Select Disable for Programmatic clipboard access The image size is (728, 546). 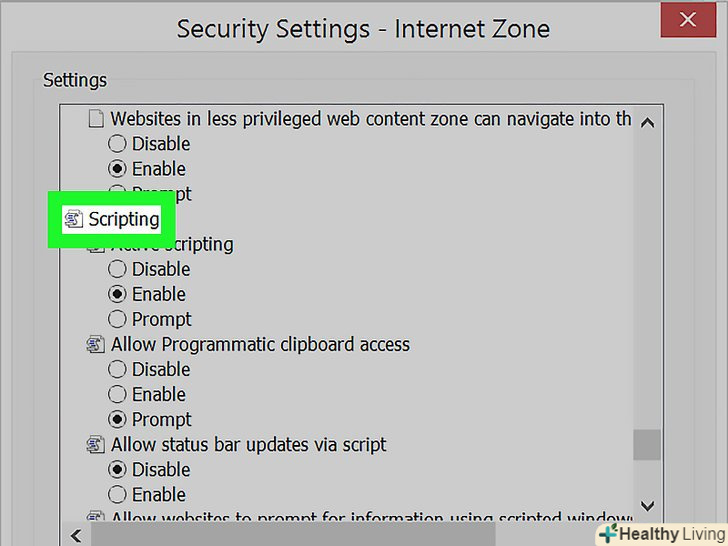[117, 370]
